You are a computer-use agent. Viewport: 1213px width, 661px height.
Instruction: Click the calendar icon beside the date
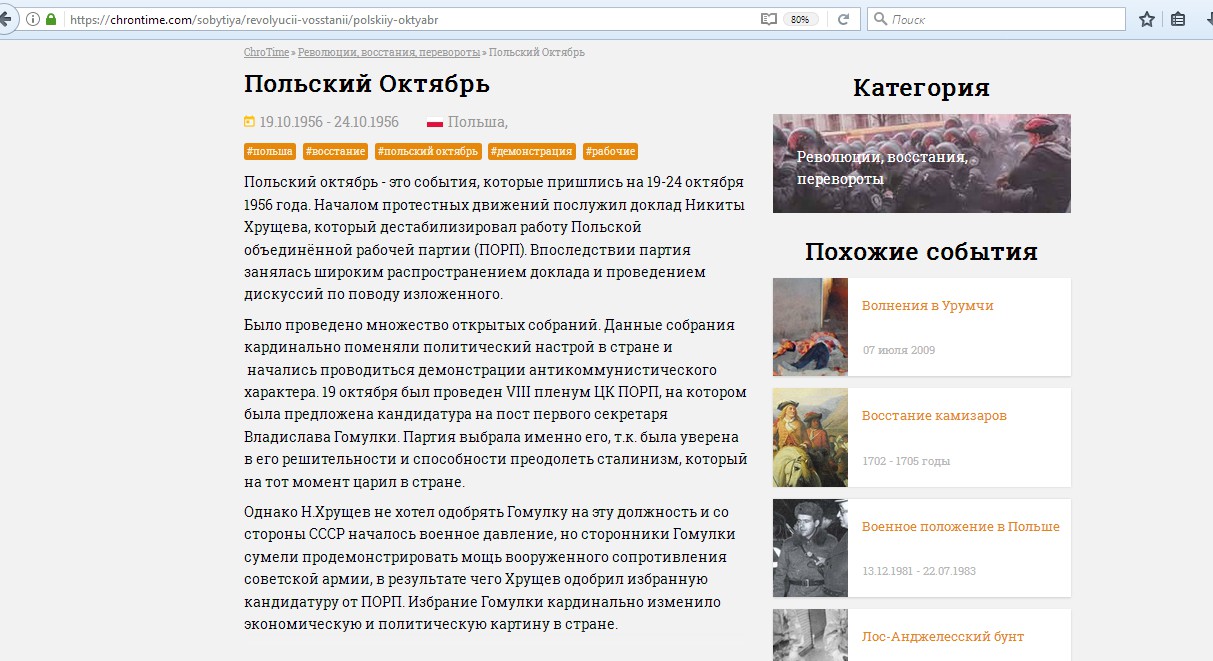tap(249, 122)
